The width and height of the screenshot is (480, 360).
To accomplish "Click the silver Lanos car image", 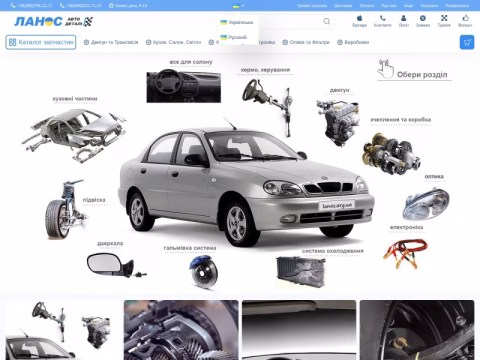I will pyautogui.click(x=246, y=187).
